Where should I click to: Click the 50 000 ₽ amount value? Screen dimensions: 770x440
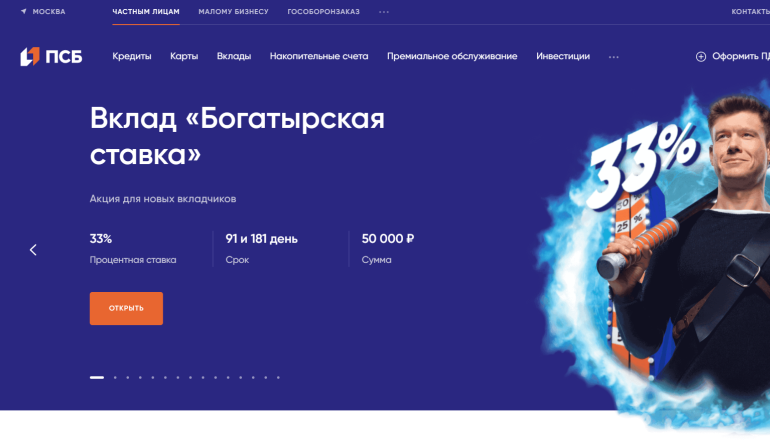(x=388, y=239)
